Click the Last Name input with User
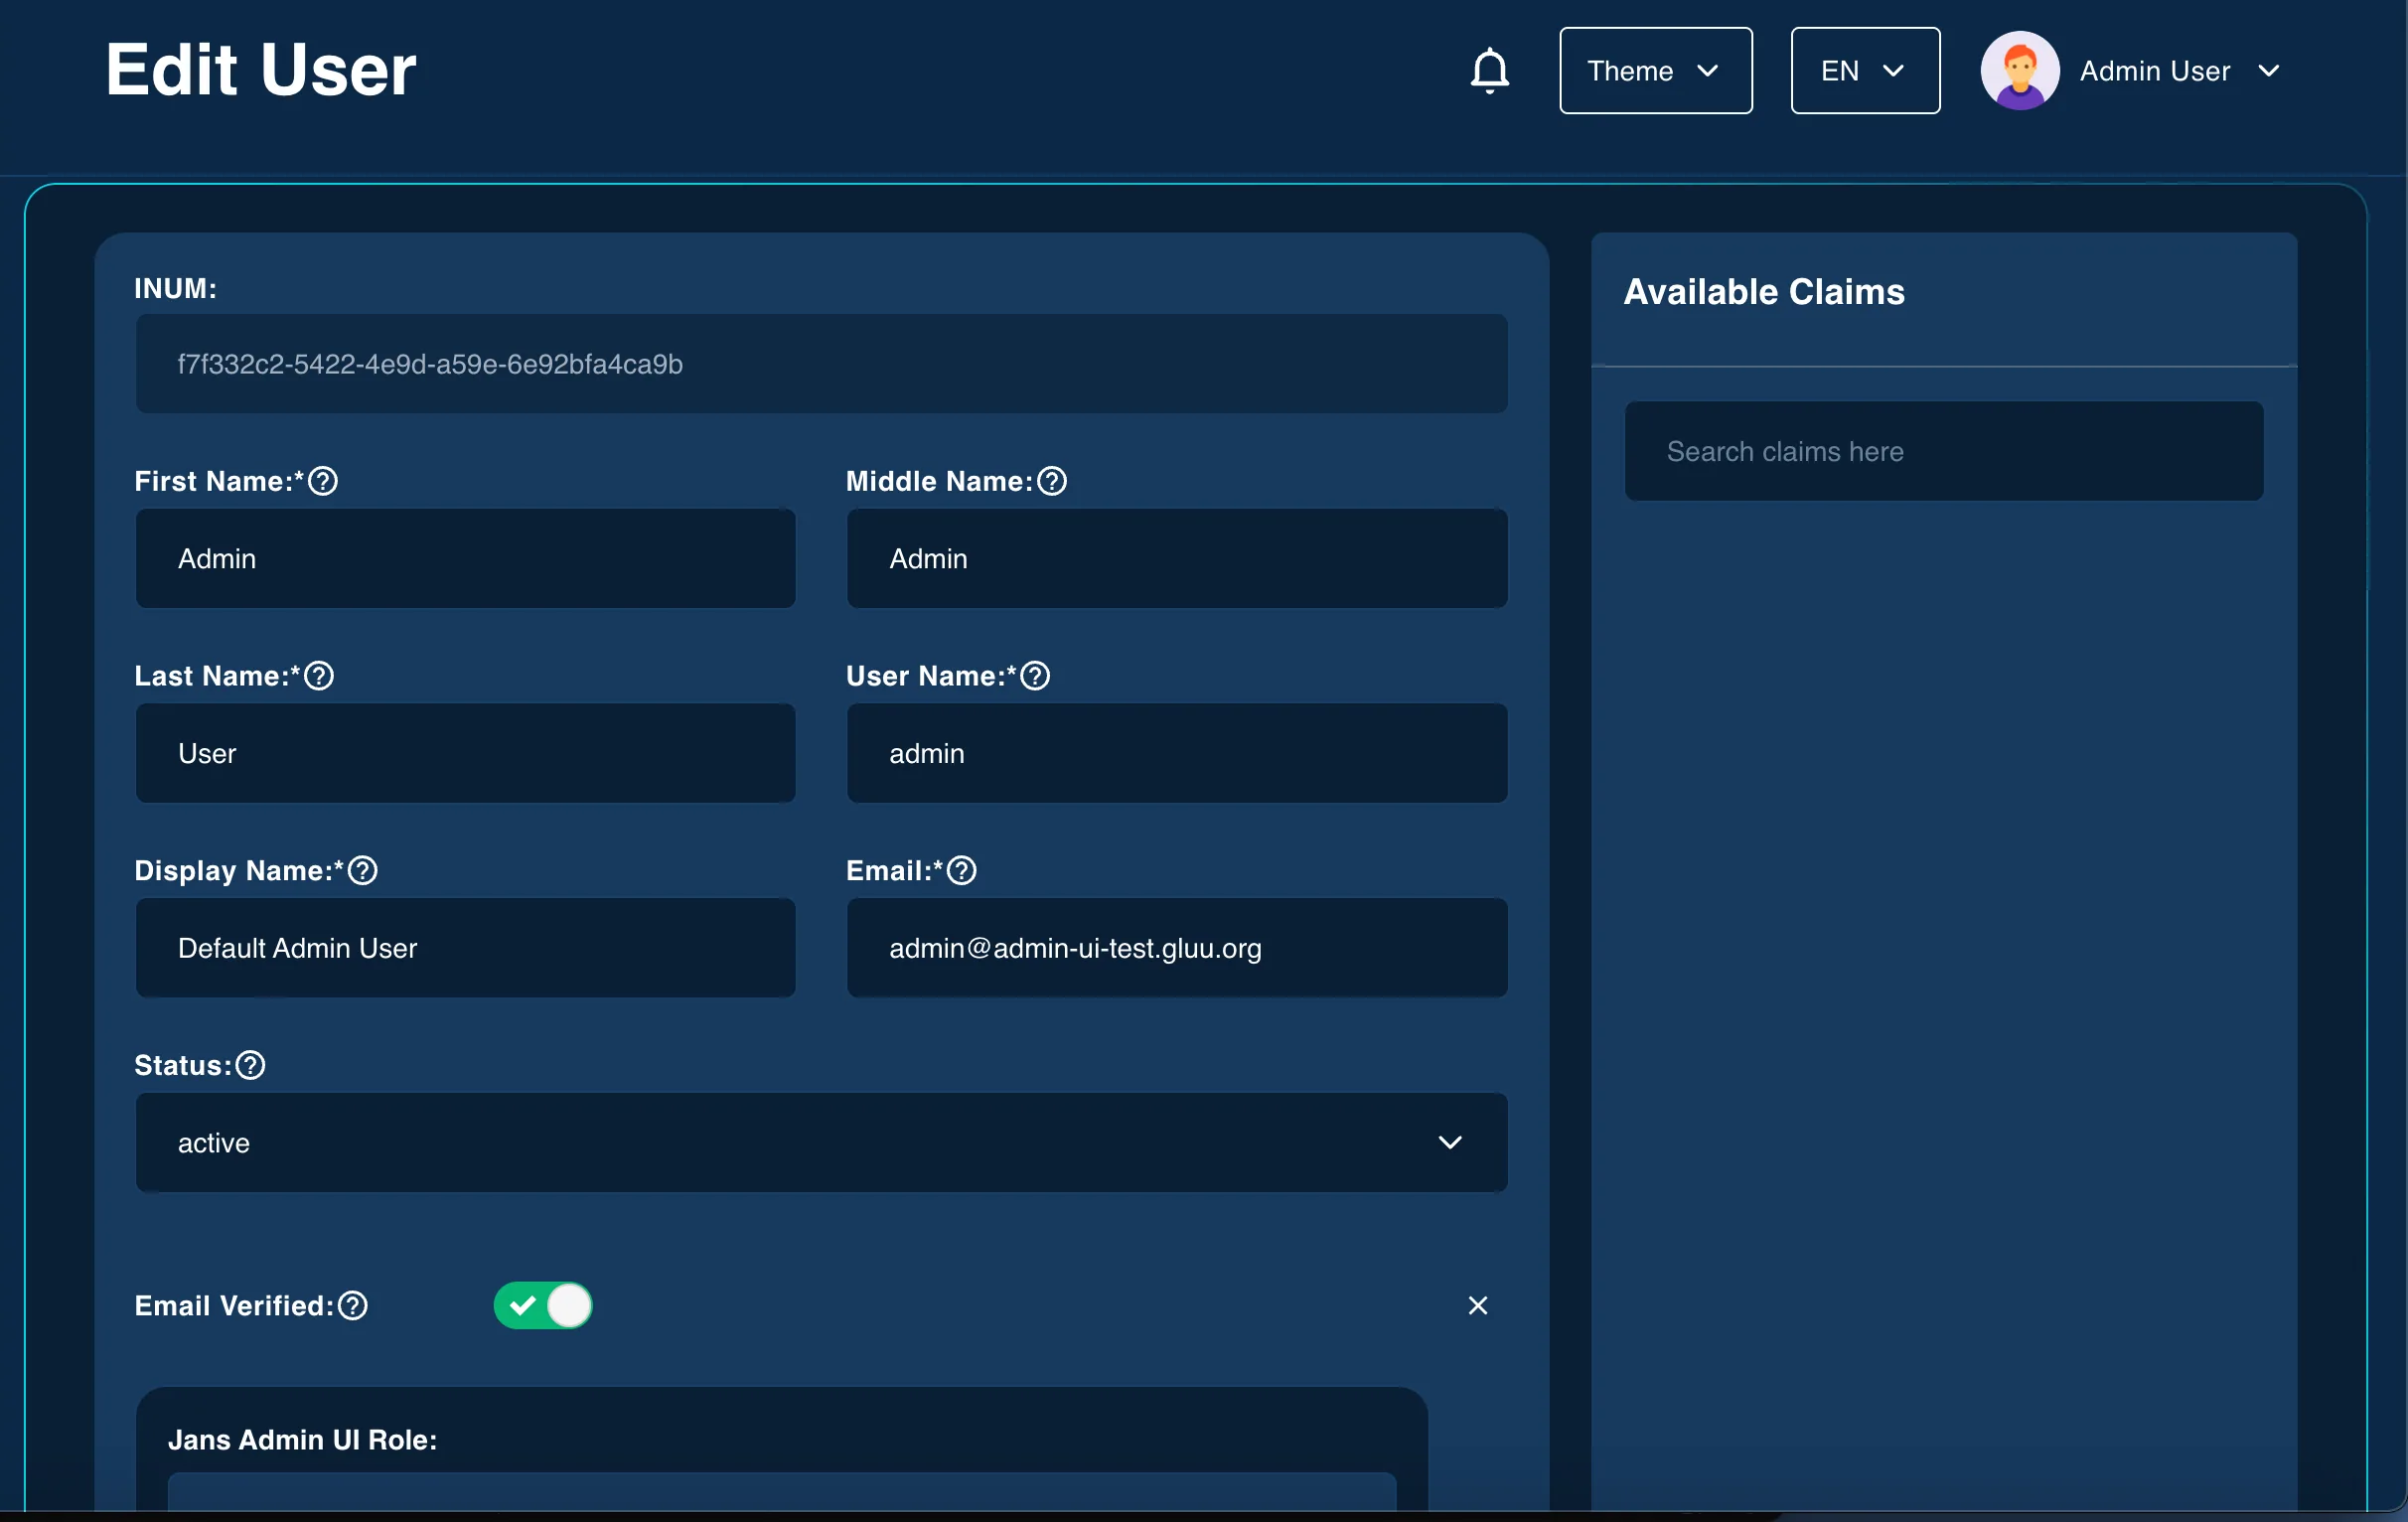This screenshot has width=2408, height=1522. pyautogui.click(x=465, y=753)
